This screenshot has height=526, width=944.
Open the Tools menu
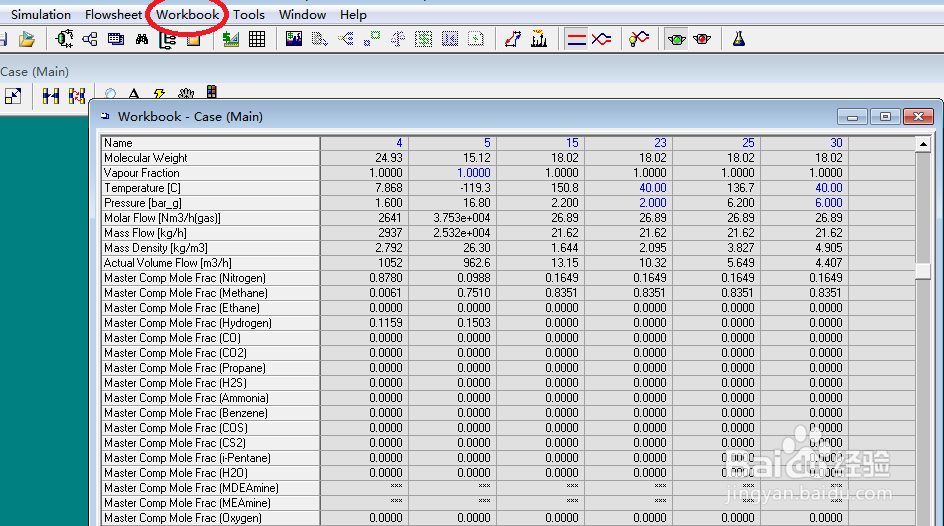(249, 14)
